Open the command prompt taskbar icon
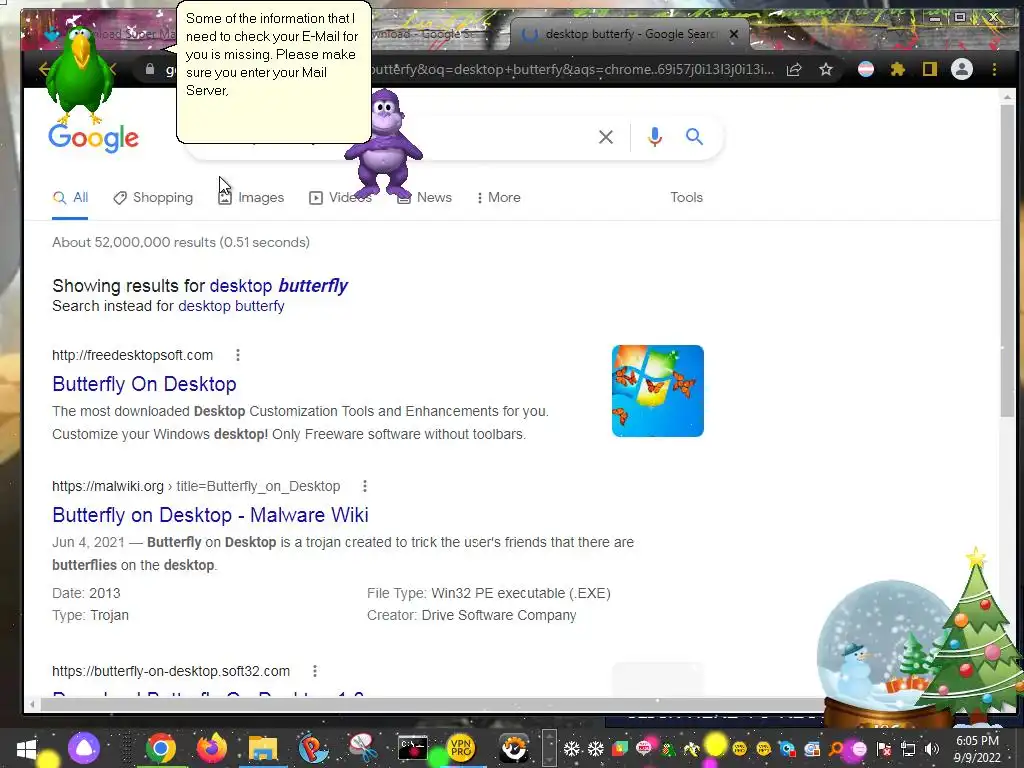Image resolution: width=1024 pixels, height=768 pixels. pos(413,748)
